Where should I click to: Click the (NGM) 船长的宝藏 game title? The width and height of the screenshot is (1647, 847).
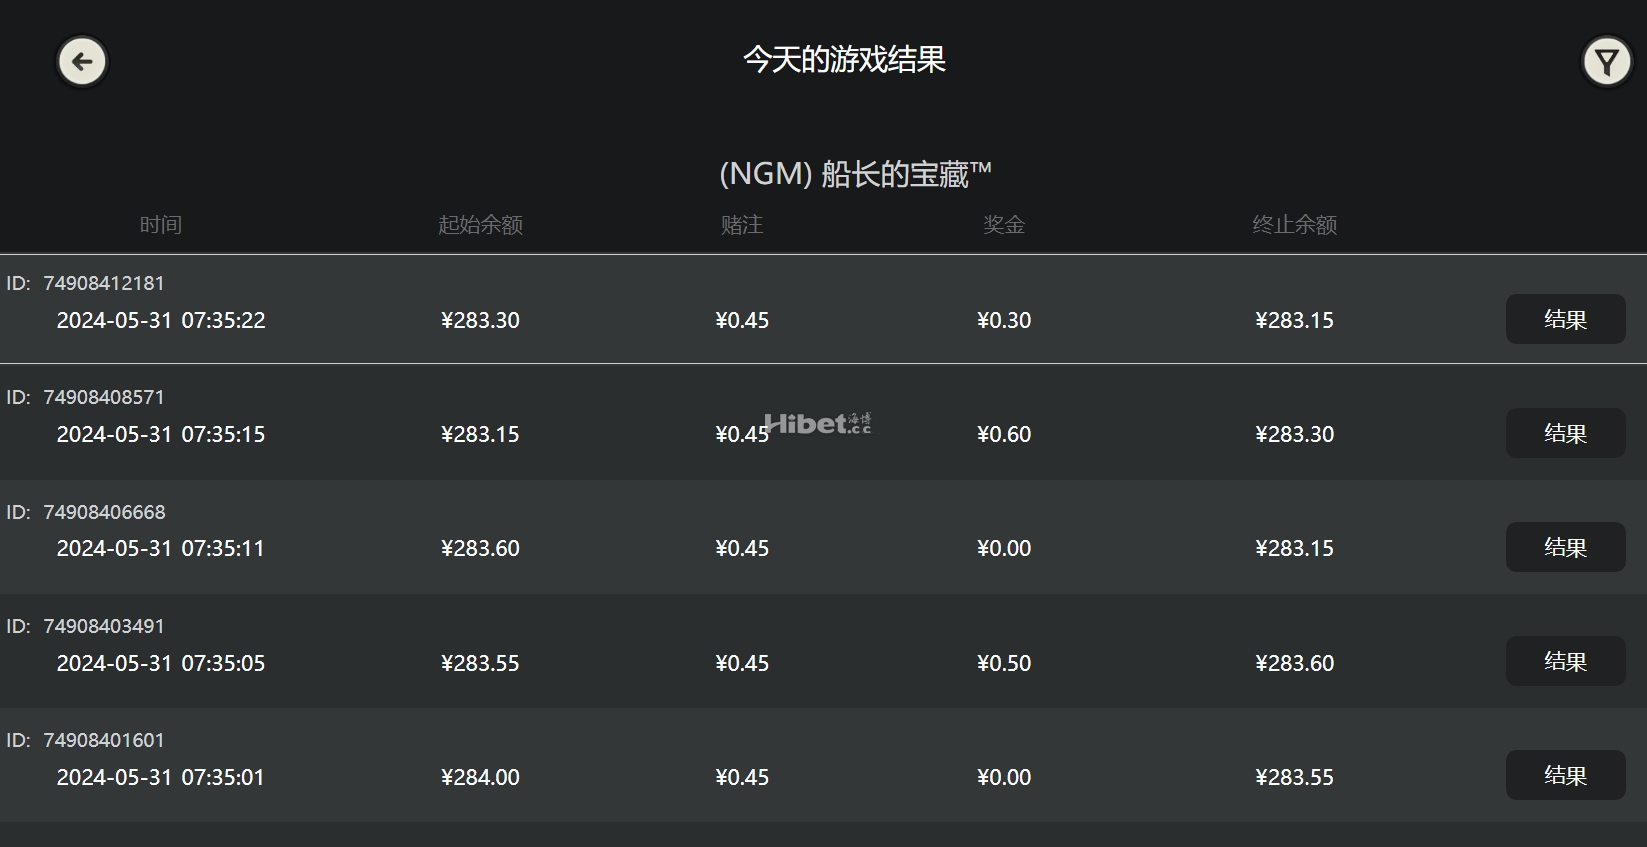[855, 174]
